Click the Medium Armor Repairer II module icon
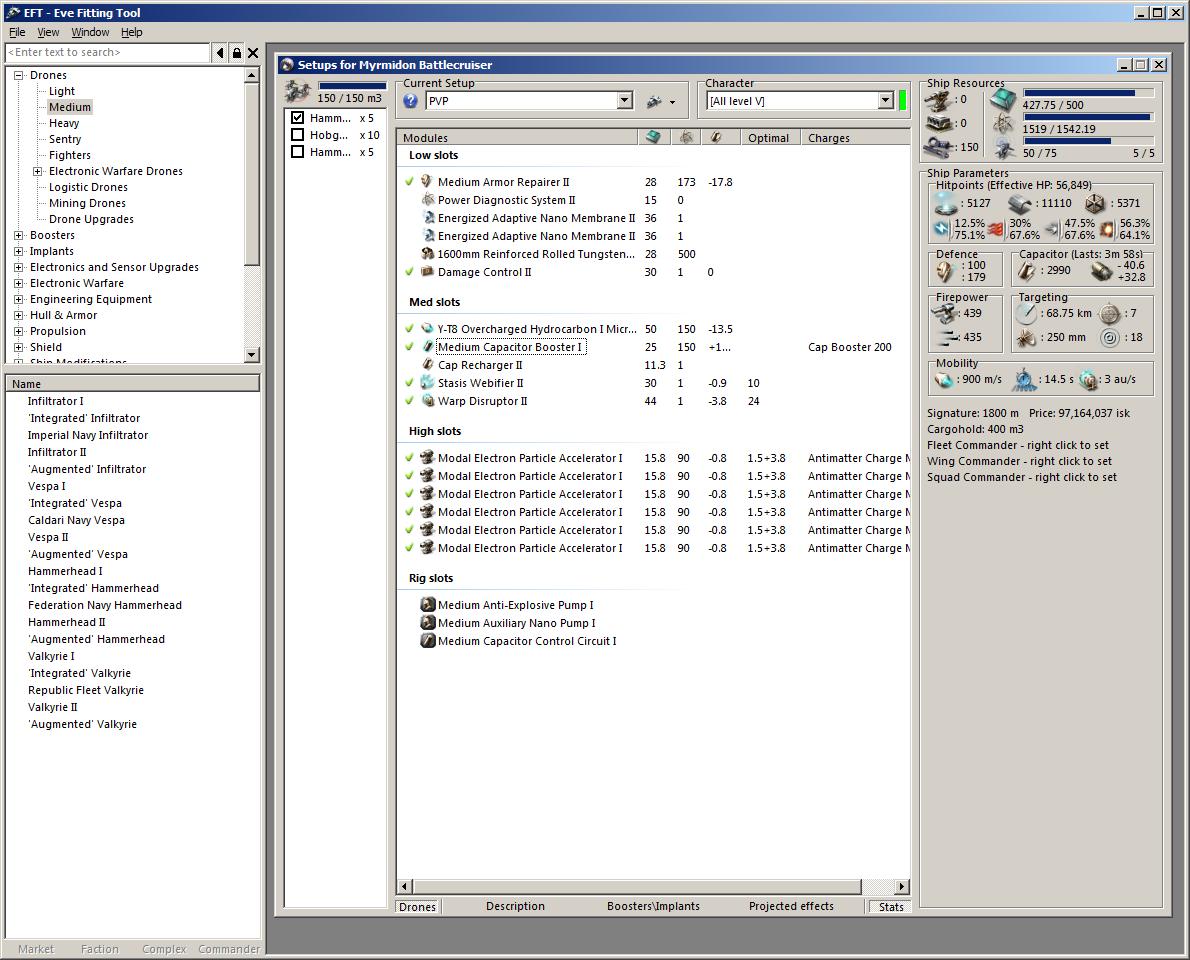1190x960 pixels. tap(427, 182)
